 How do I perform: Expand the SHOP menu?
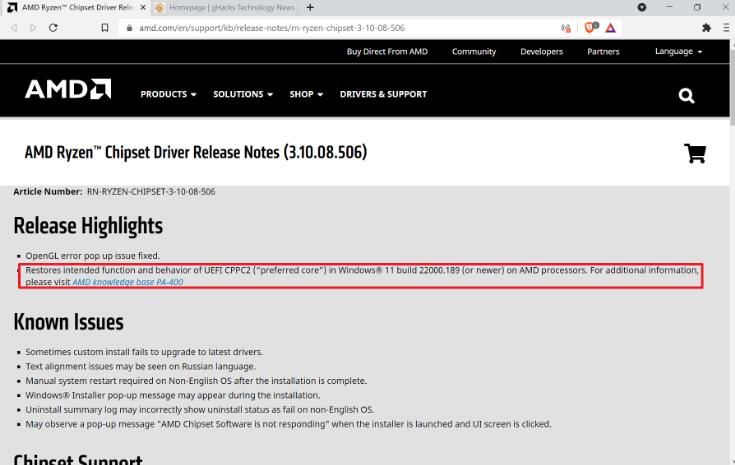point(306,94)
